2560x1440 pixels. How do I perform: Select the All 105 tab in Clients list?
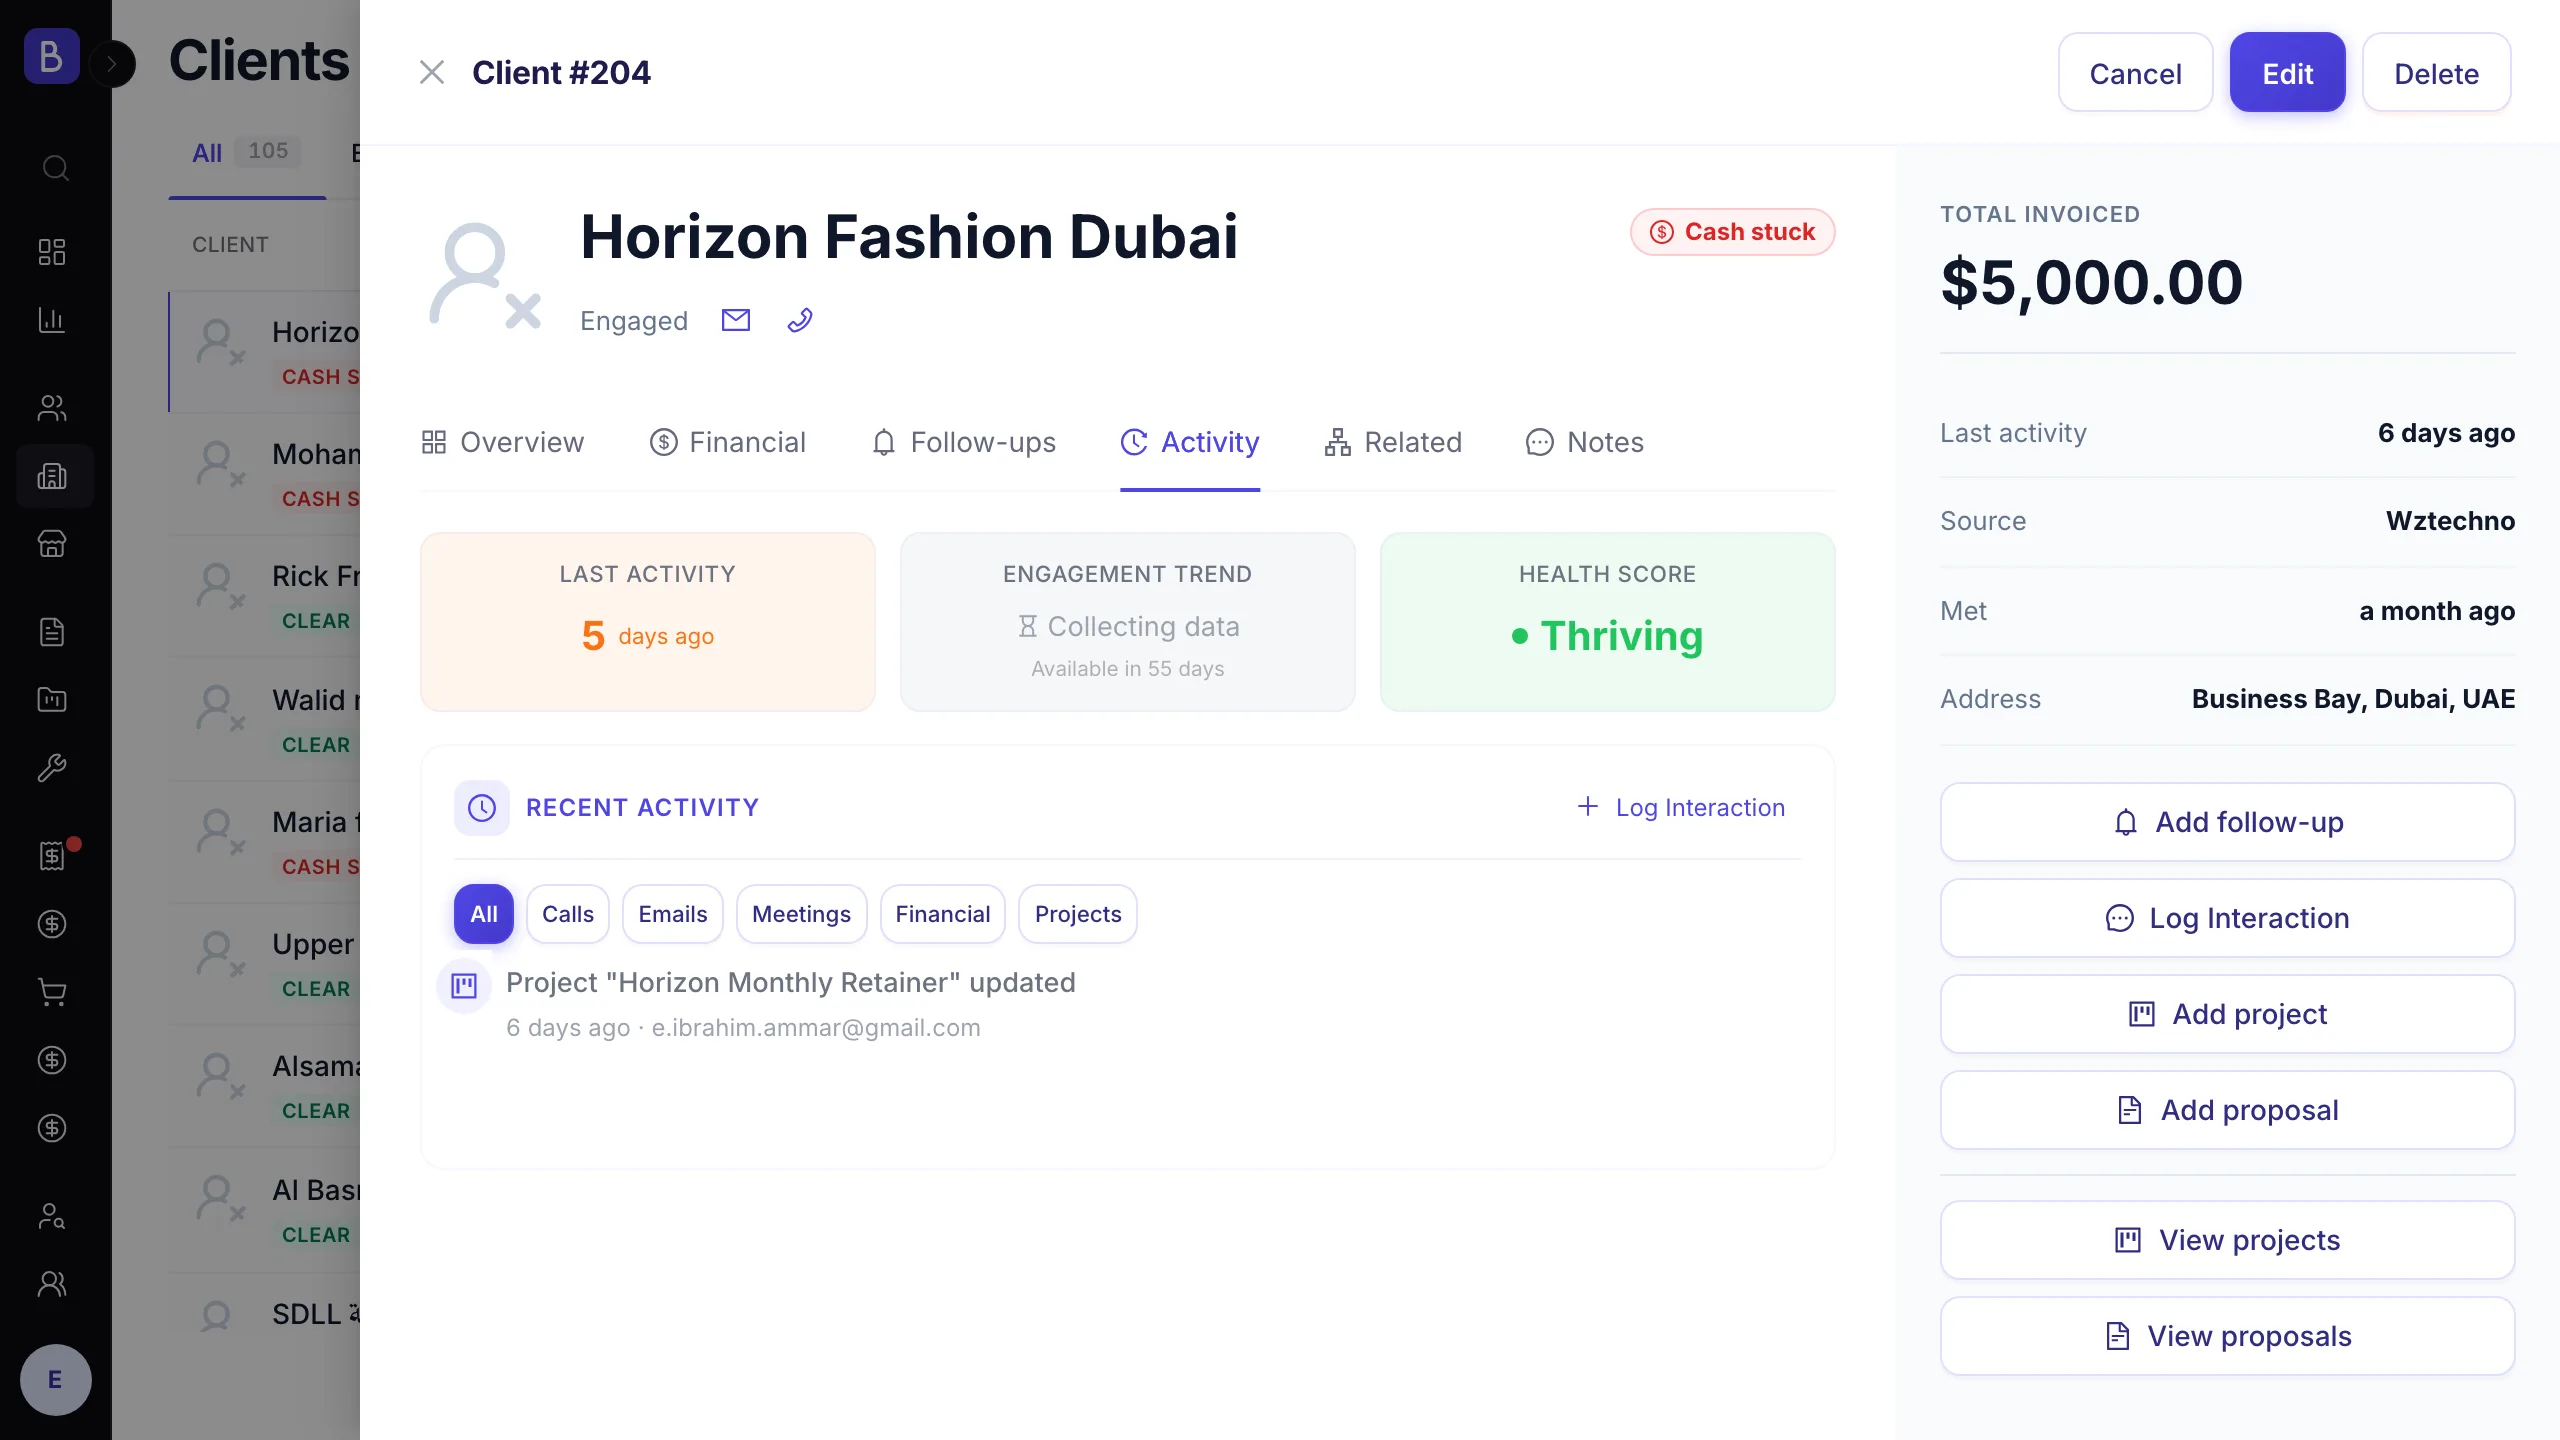point(245,152)
